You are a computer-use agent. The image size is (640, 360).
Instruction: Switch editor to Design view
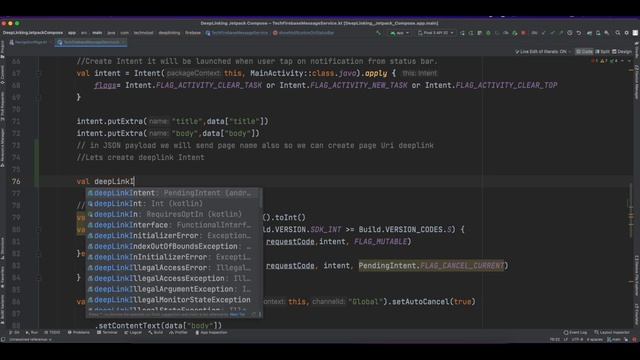(622, 52)
